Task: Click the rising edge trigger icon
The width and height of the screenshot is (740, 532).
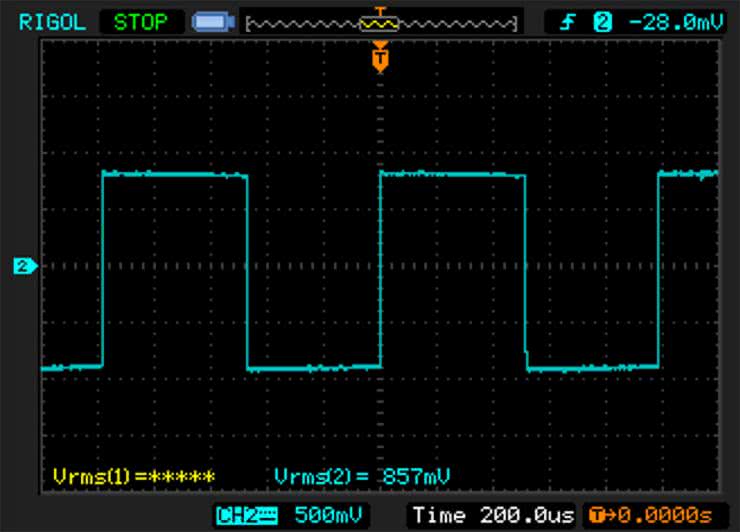Action: pyautogui.click(x=568, y=21)
